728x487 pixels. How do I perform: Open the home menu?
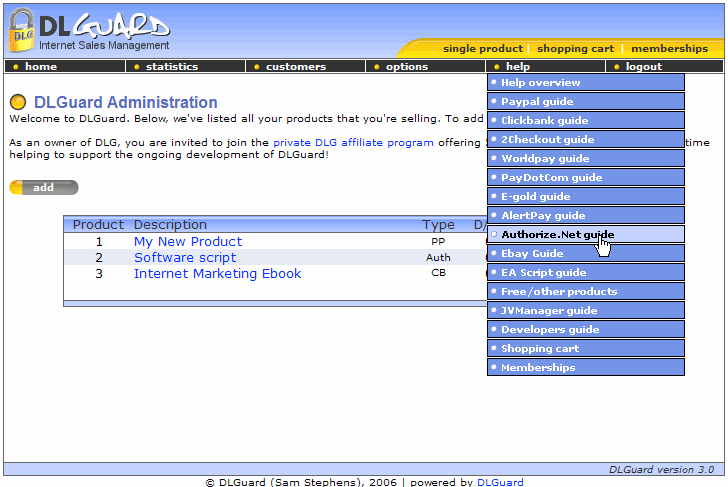tap(65, 66)
